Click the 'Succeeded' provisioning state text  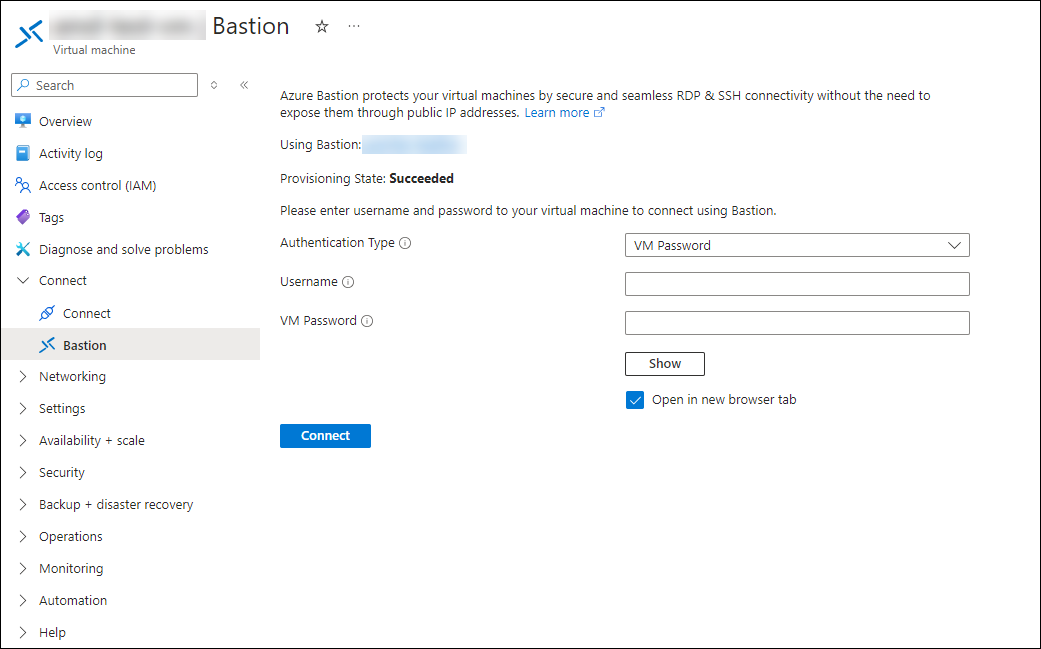422,179
